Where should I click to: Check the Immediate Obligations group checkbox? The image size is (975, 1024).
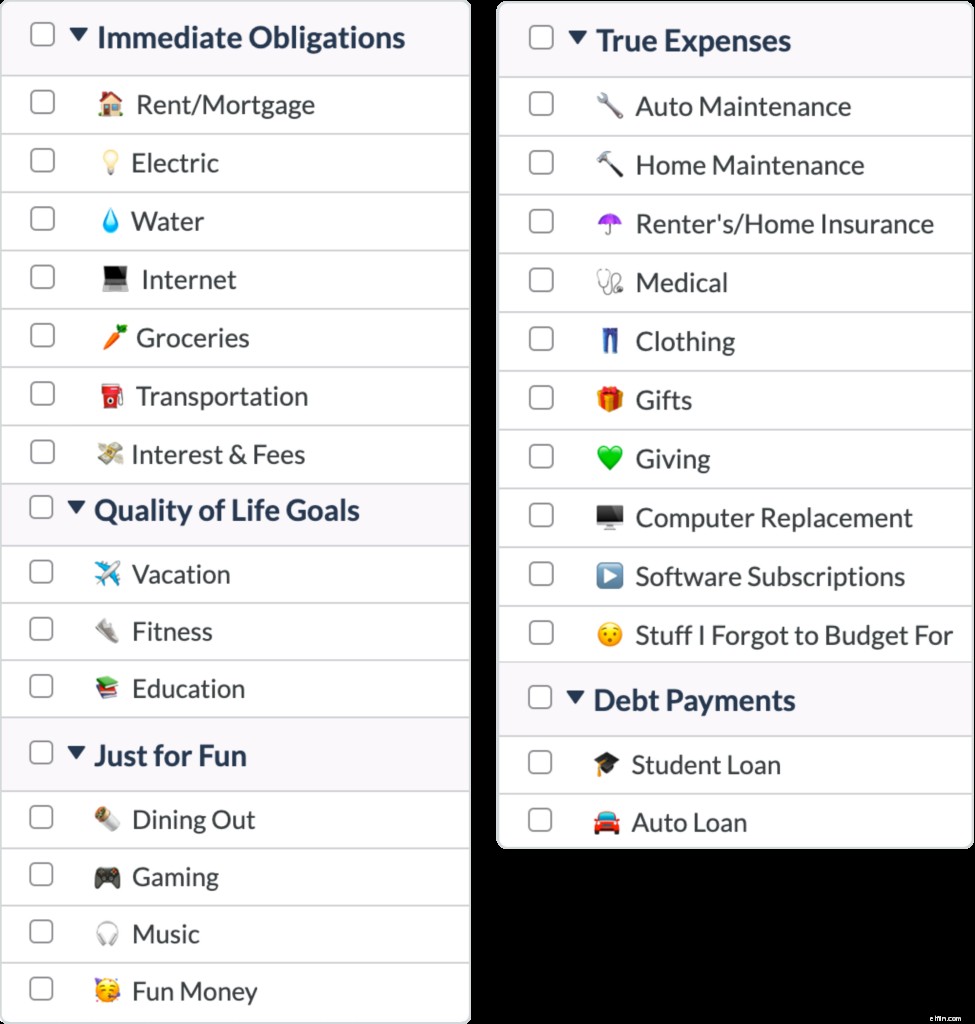coord(41,34)
